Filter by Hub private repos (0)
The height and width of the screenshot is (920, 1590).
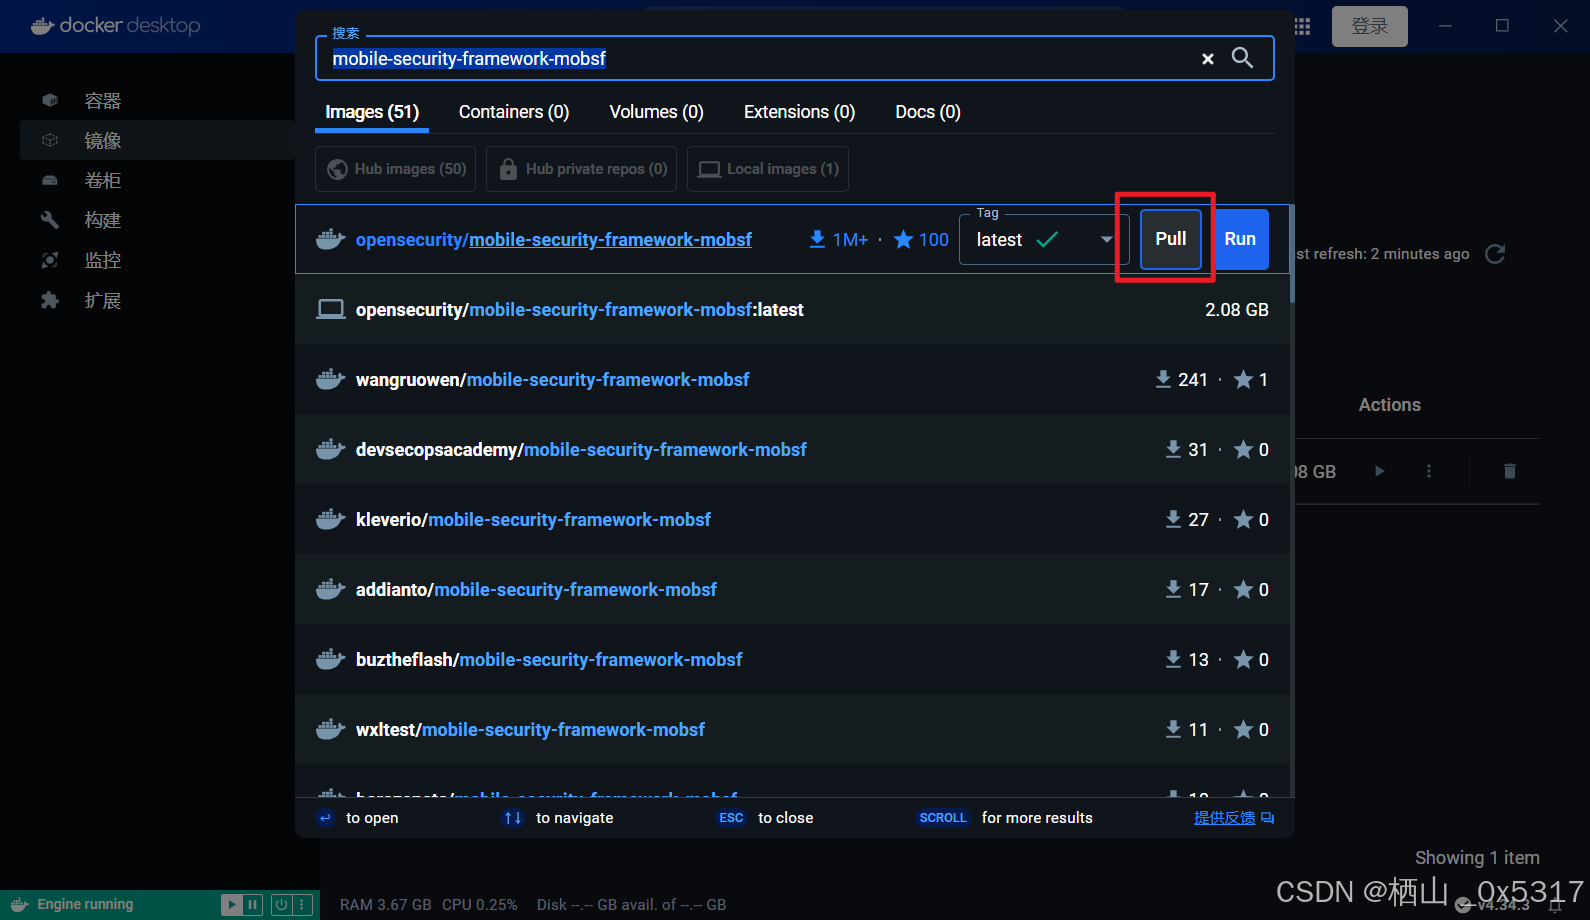click(582, 169)
